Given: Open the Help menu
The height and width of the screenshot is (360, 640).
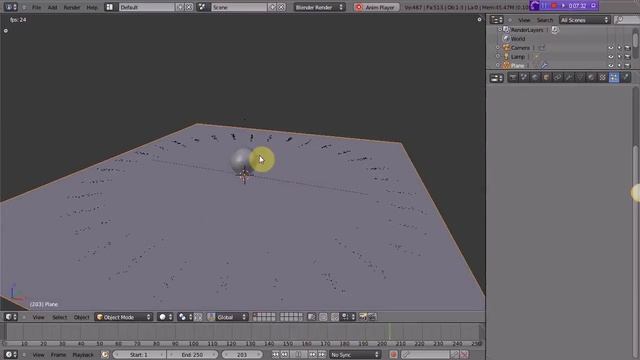Looking at the screenshot, I should coord(92,7).
